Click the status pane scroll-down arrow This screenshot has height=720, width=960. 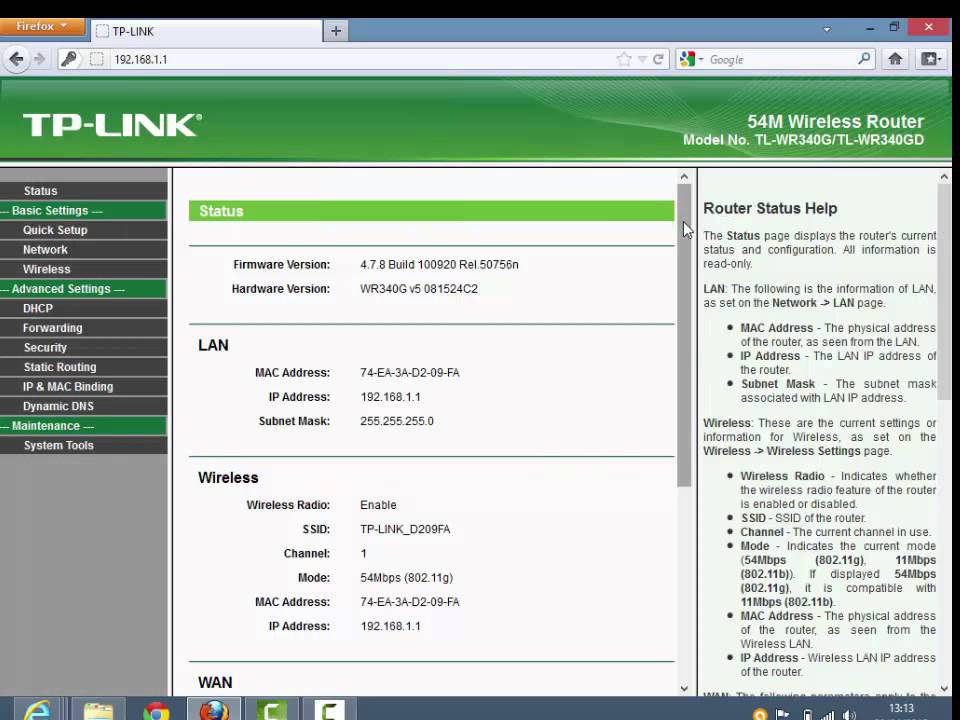[x=684, y=688]
